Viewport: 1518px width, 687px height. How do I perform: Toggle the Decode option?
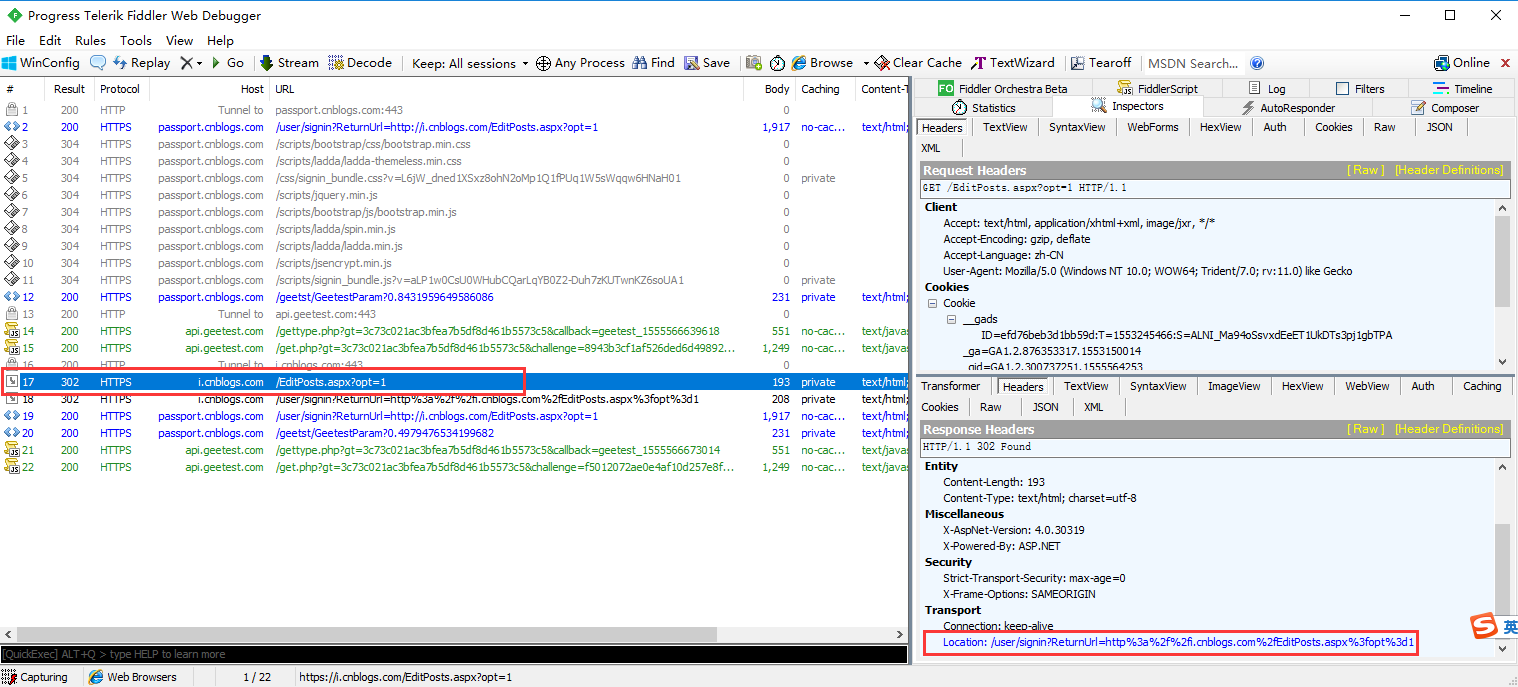click(360, 62)
